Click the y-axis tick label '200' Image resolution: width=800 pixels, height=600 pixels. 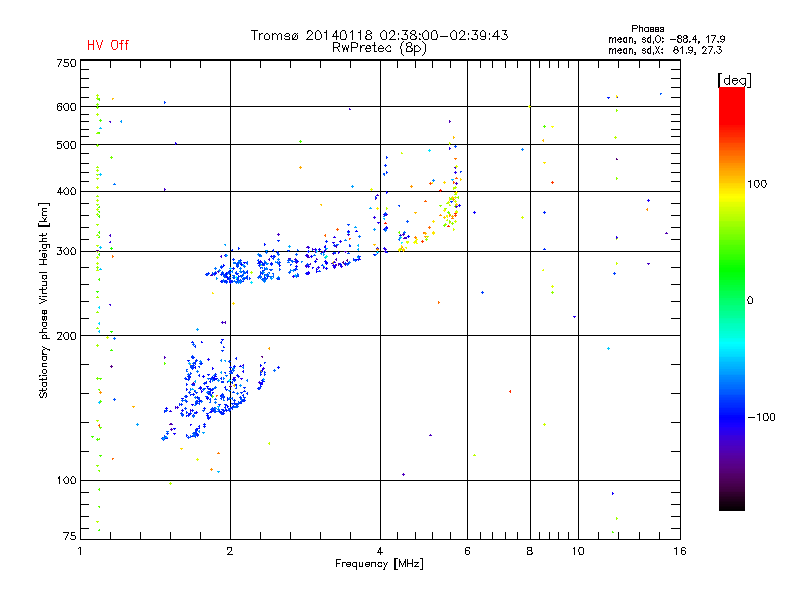(66, 336)
